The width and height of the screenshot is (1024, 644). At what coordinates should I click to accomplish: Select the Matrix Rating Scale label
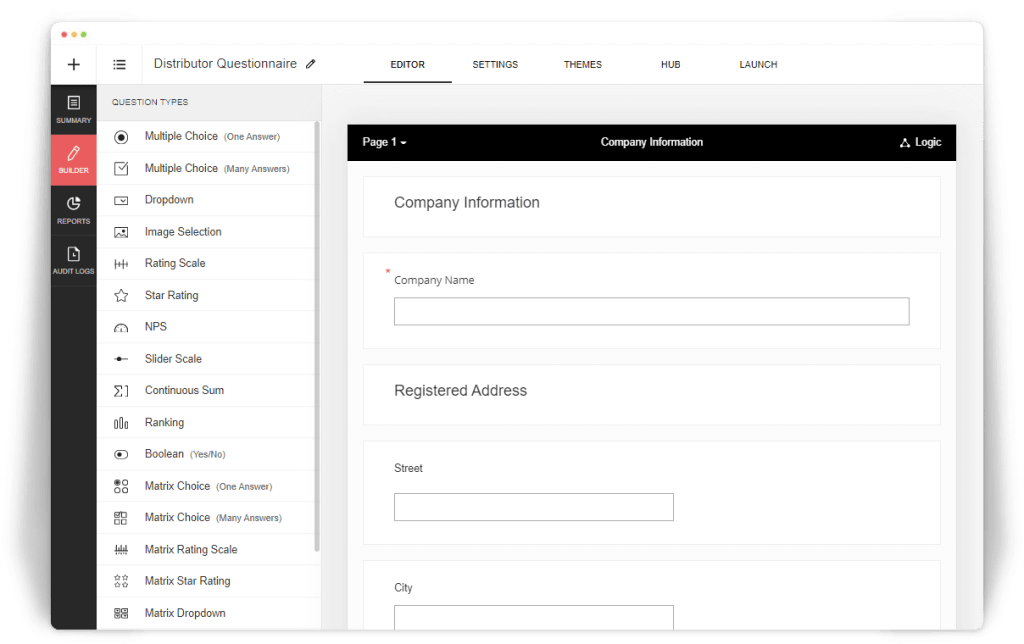[x=191, y=549]
